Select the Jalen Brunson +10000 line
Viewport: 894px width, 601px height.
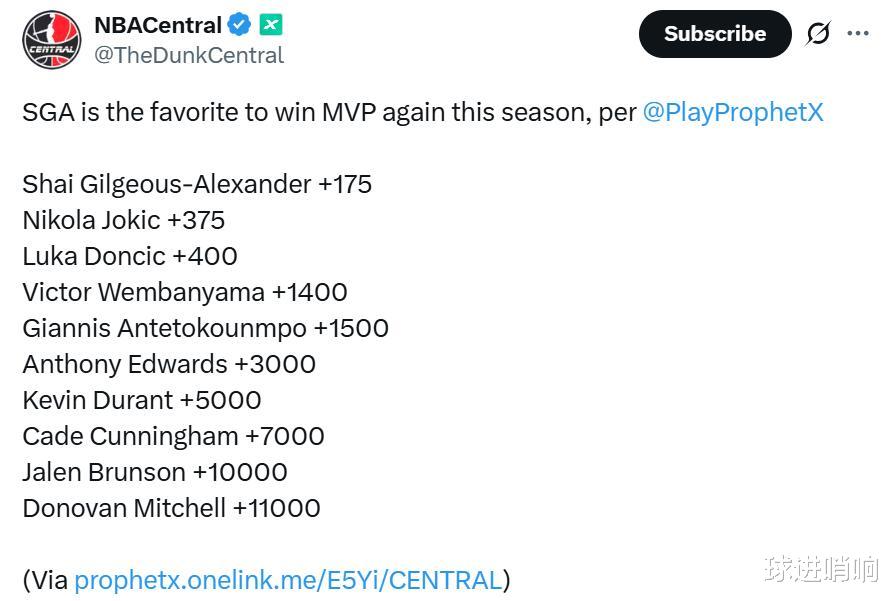coord(155,472)
